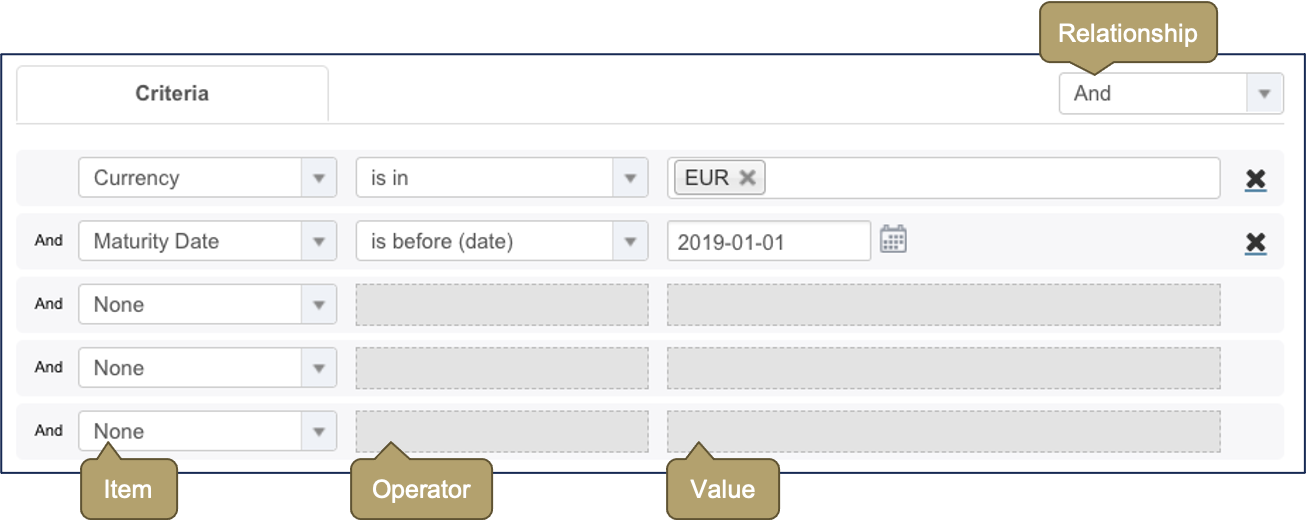
Task: Open the fourth row None dropdown
Action: click(x=318, y=368)
